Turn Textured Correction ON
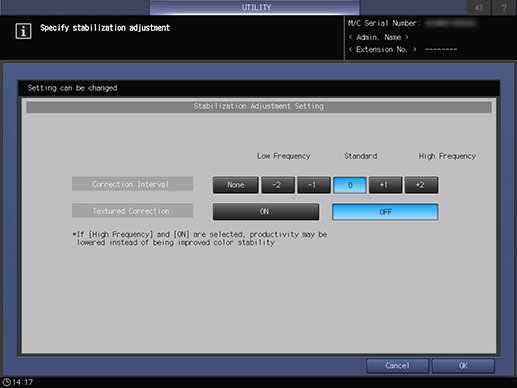517x388 pixels. tap(266, 212)
